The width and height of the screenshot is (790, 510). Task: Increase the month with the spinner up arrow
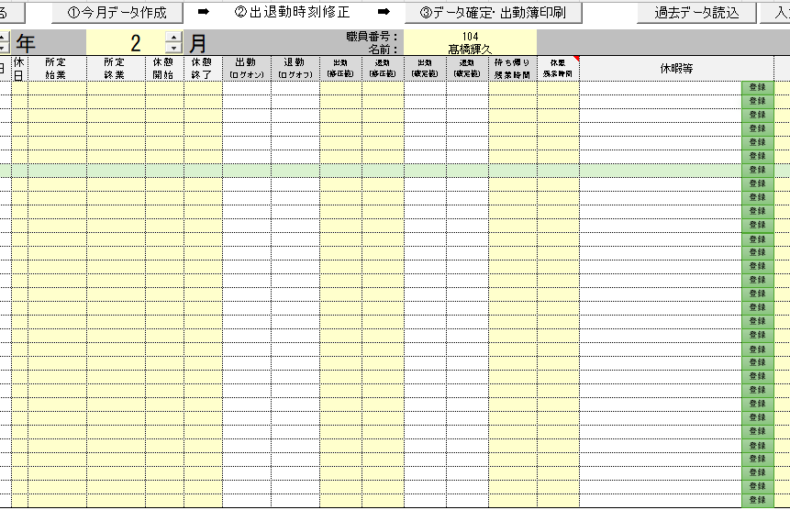coord(173,38)
